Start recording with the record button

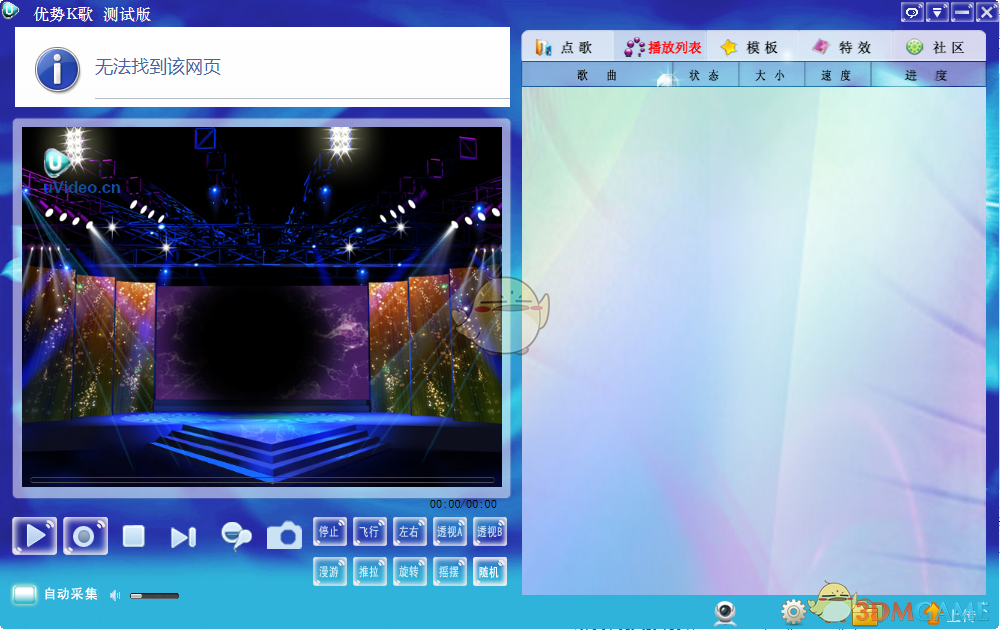85,536
